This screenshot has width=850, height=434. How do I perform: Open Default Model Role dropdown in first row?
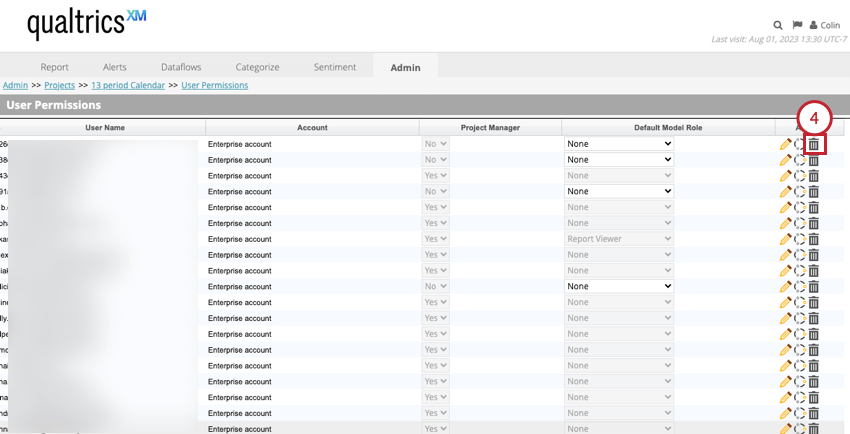point(619,144)
